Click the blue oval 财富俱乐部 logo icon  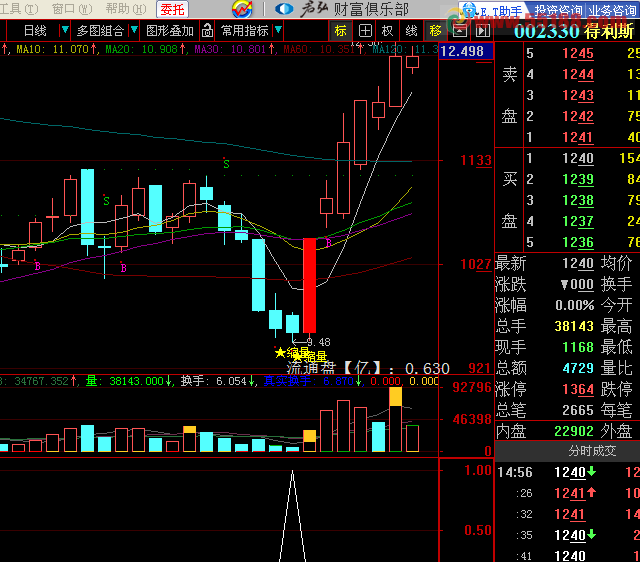(284, 9)
